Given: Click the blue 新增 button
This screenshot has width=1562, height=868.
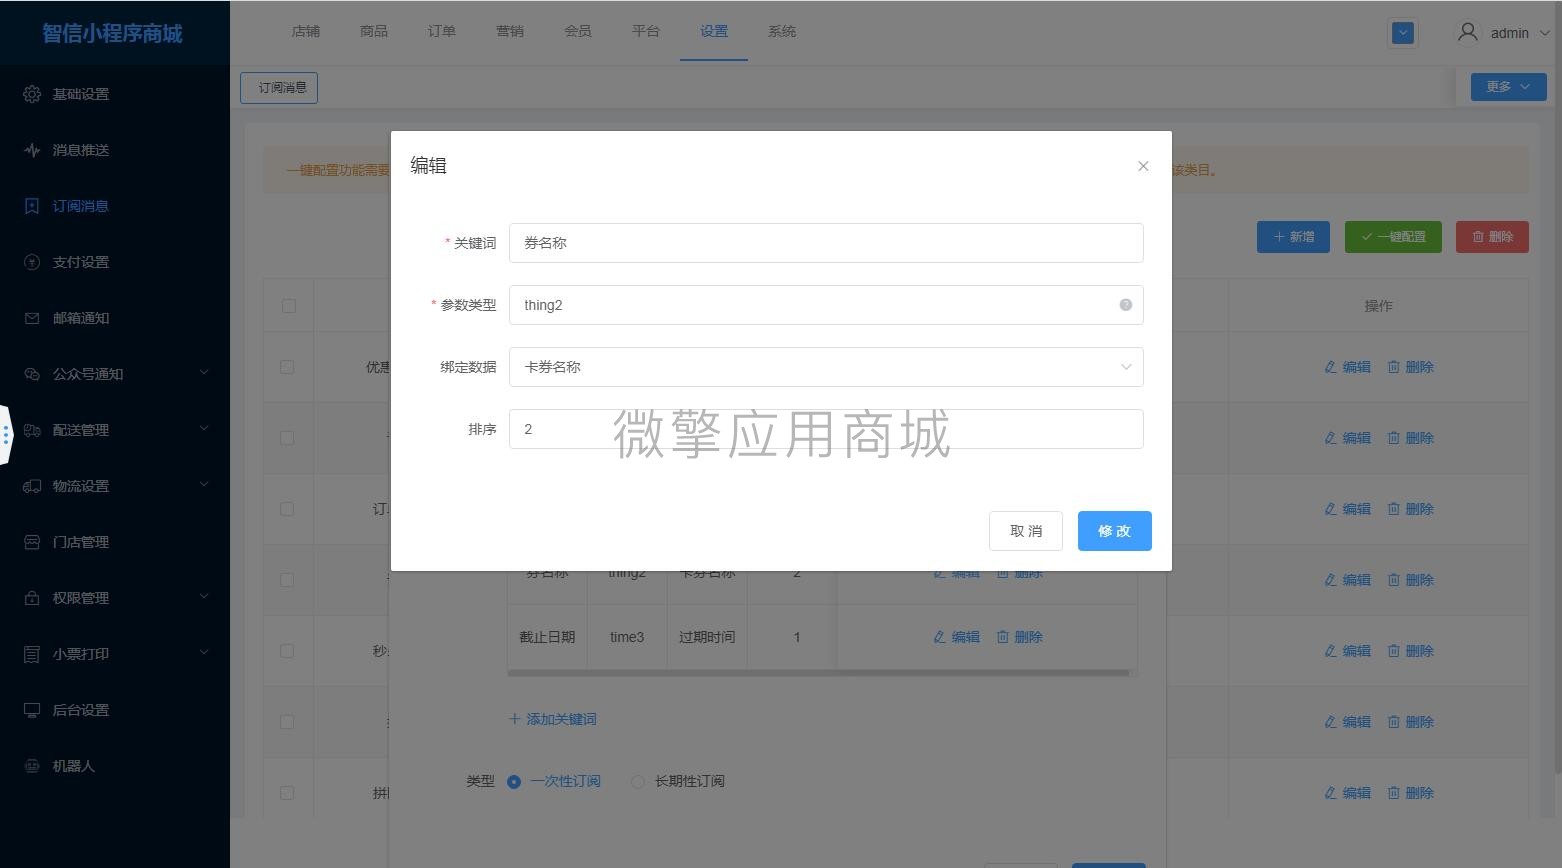Looking at the screenshot, I should pyautogui.click(x=1293, y=237).
